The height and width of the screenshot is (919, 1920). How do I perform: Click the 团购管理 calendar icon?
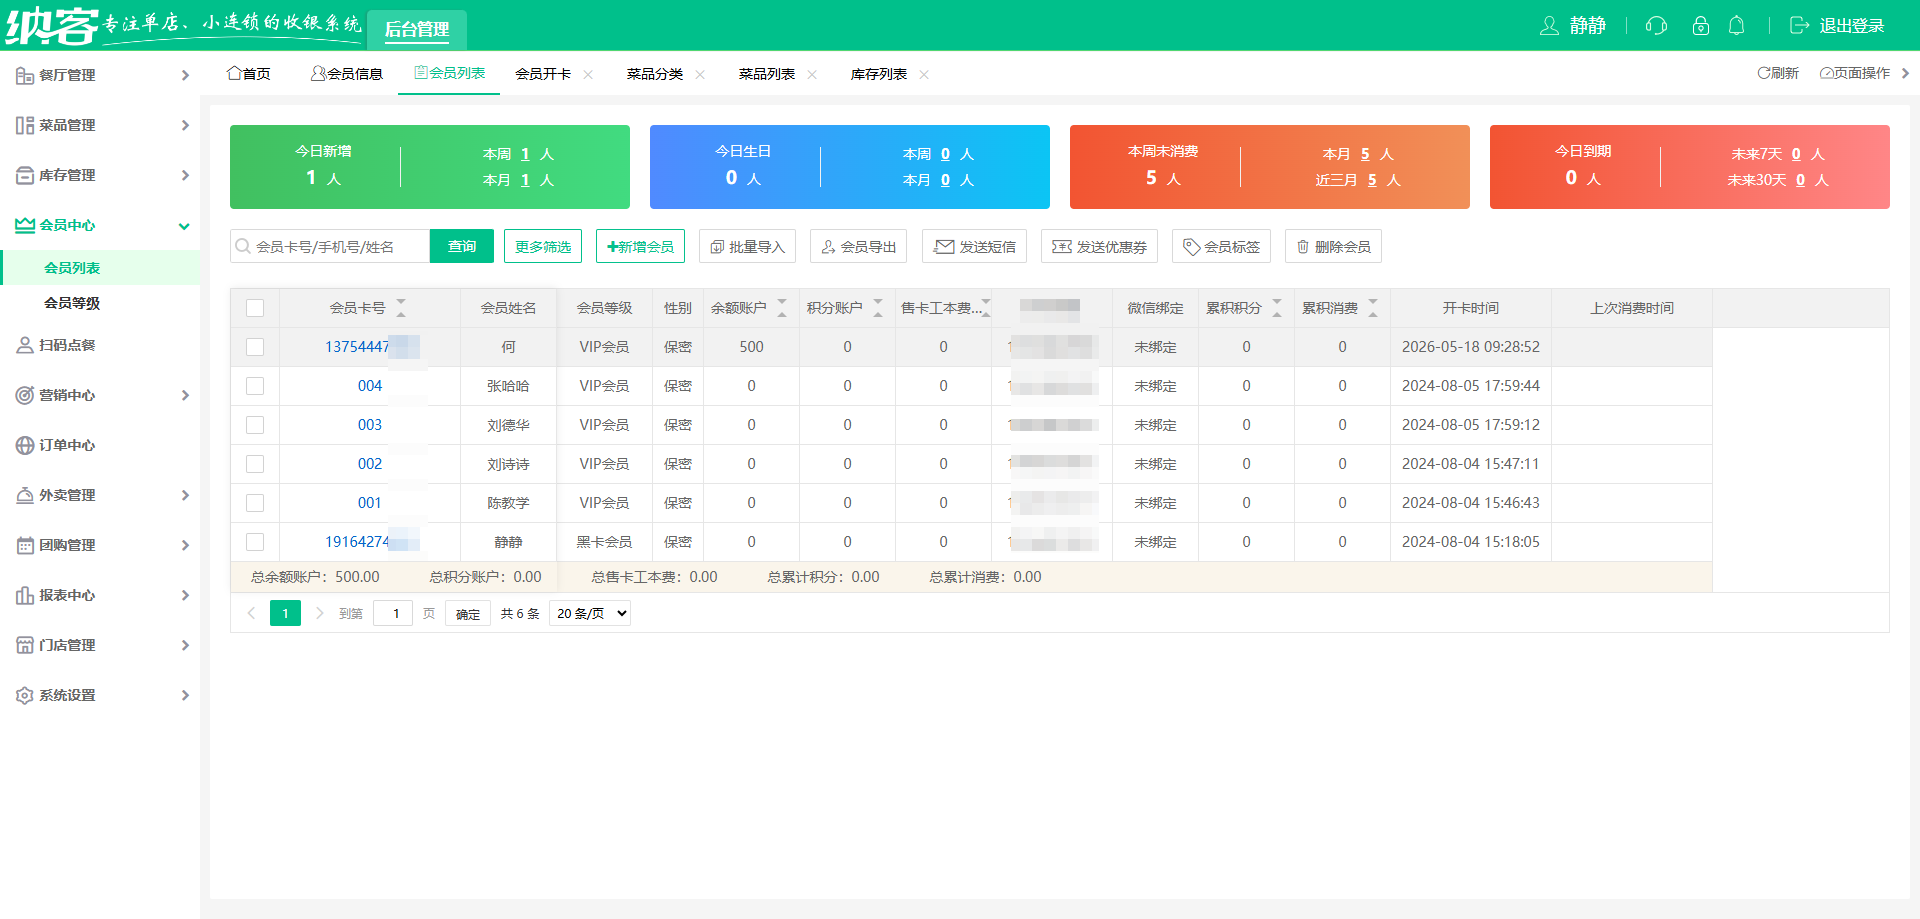pos(25,545)
